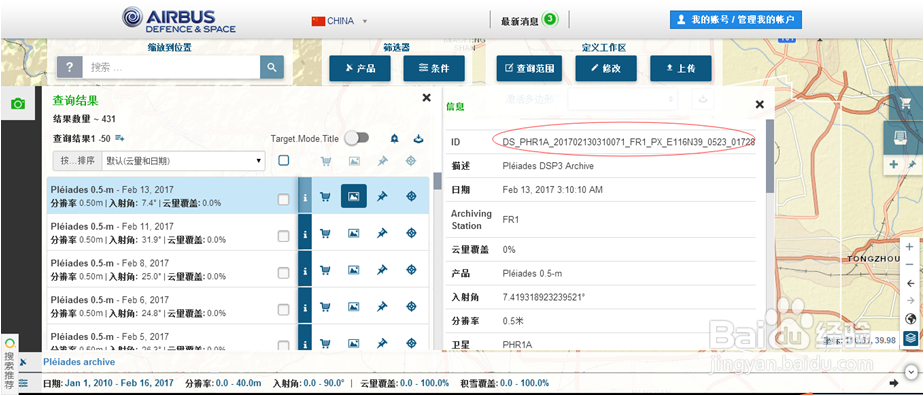Viewport: 924px width, 396px height.
Task: Click the 上传 button
Action: (x=681, y=68)
